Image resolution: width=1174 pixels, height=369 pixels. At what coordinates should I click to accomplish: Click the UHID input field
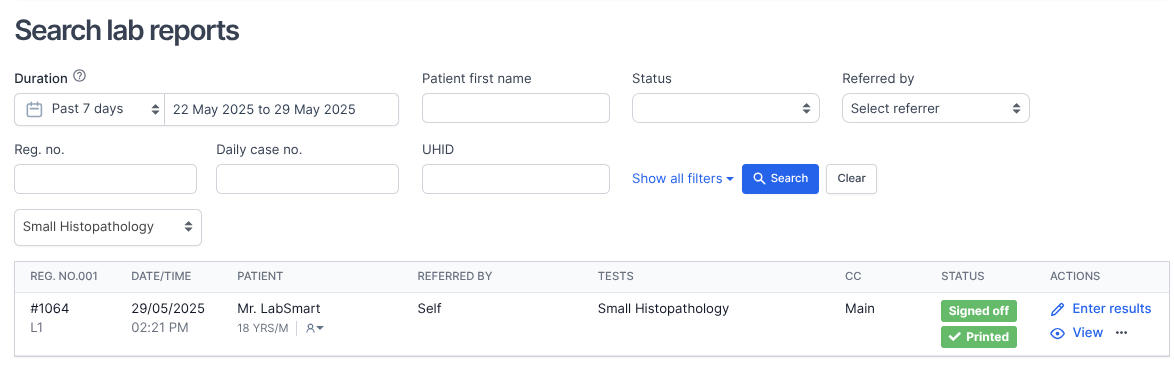pyautogui.click(x=516, y=179)
